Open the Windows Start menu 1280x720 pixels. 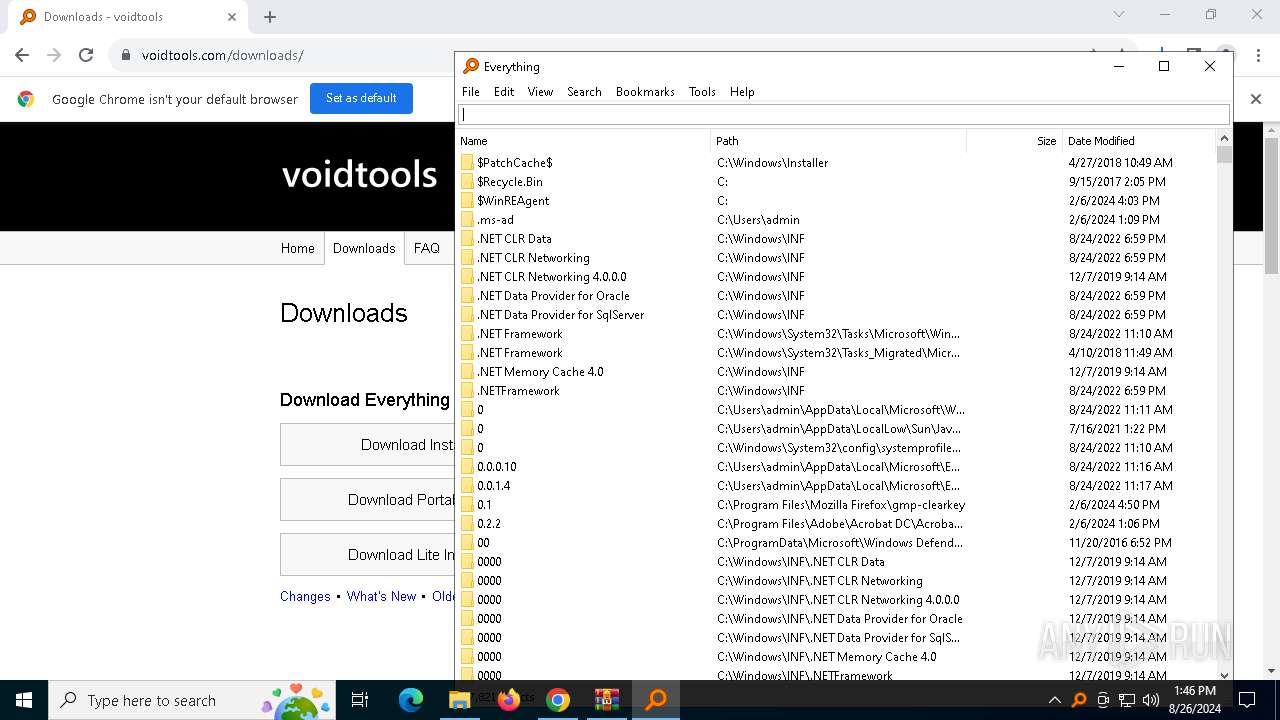coord(24,700)
